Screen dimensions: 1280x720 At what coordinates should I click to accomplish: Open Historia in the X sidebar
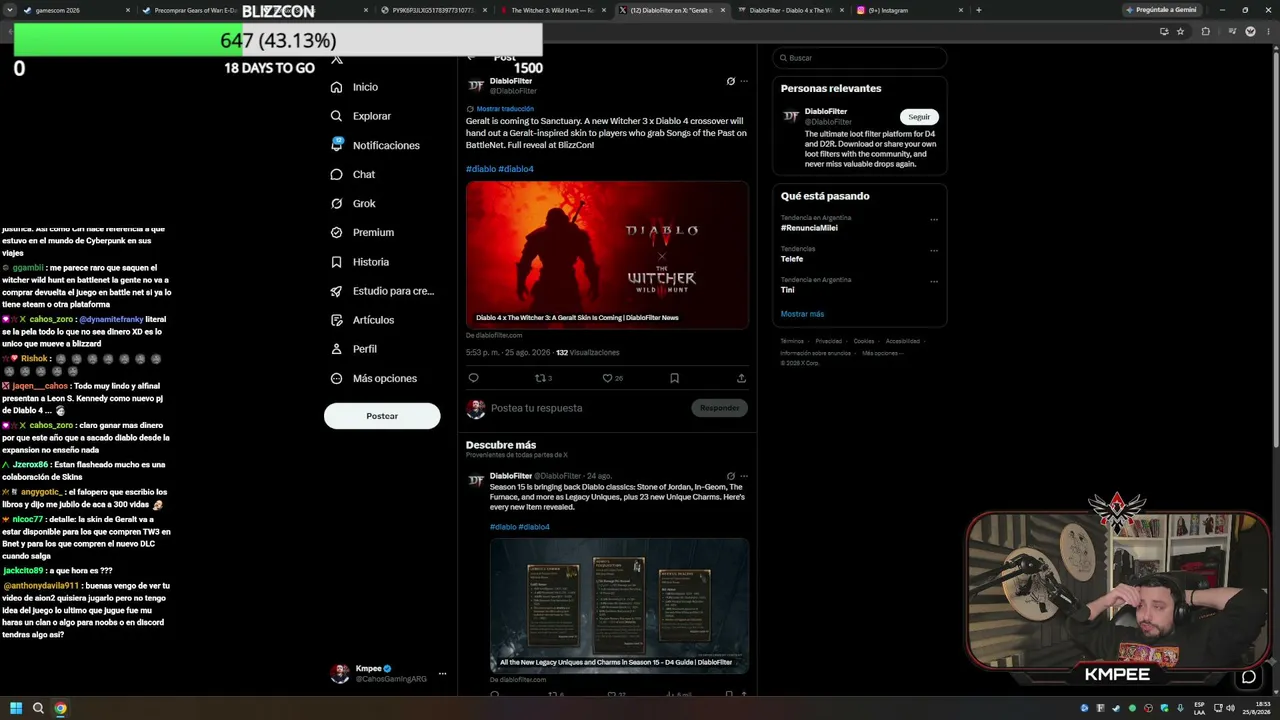[x=360, y=262]
